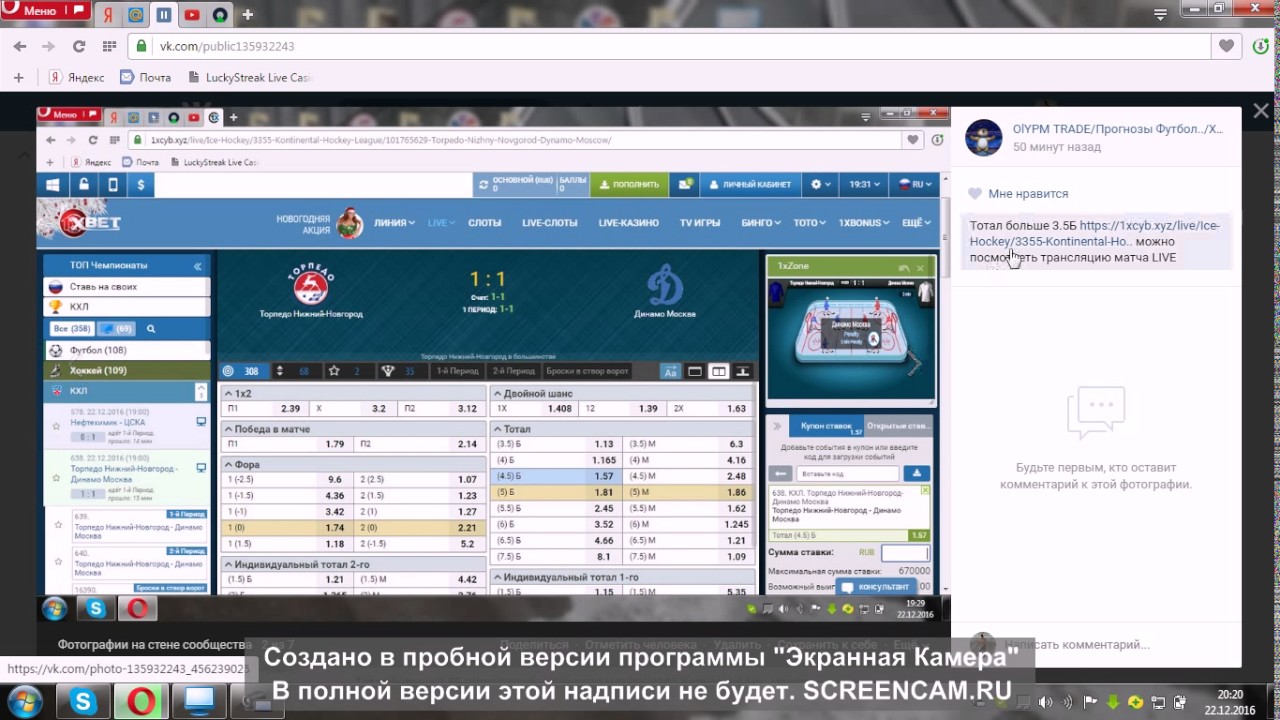1280x720 pixels.
Task: Open LIVE-КАЗИНО menu item in photo
Action: [628, 223]
